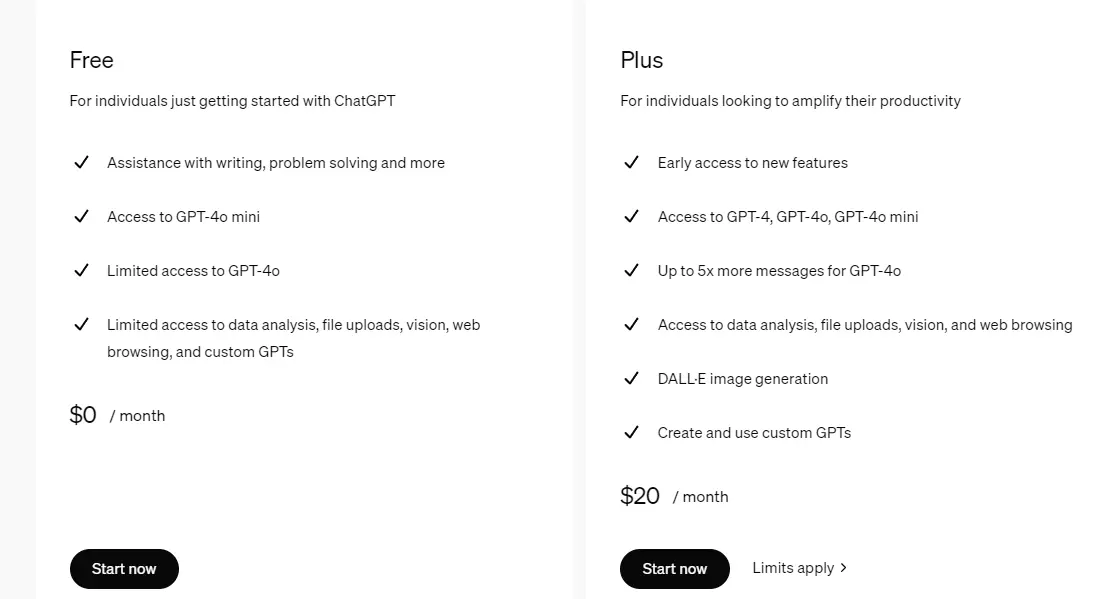Click 'Start now' under the Plus plan
Viewport: 1097px width, 599px height.
pos(675,568)
